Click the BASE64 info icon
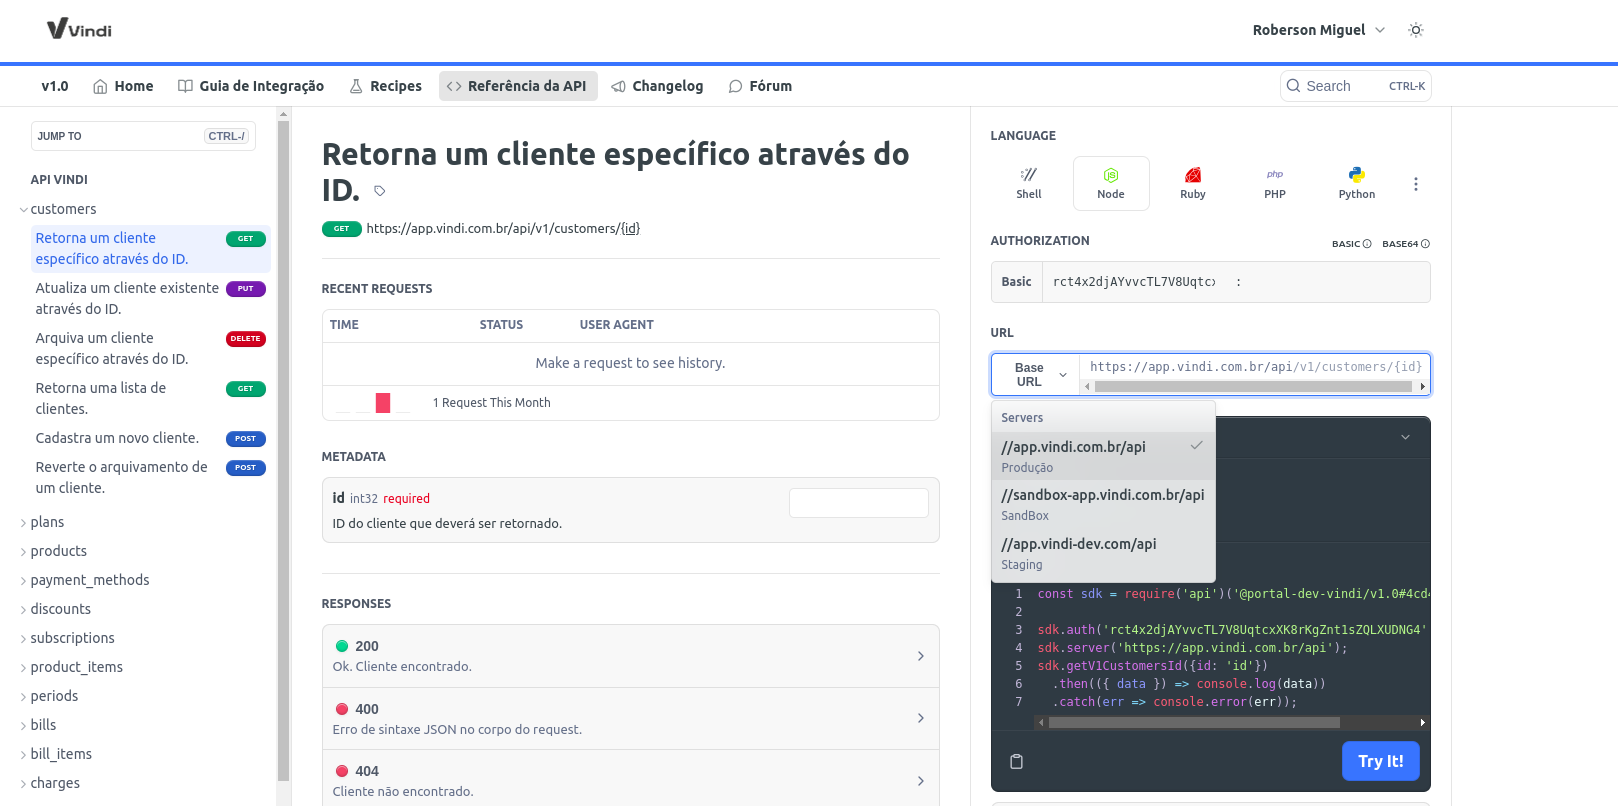This screenshot has width=1618, height=806. 1425,244
